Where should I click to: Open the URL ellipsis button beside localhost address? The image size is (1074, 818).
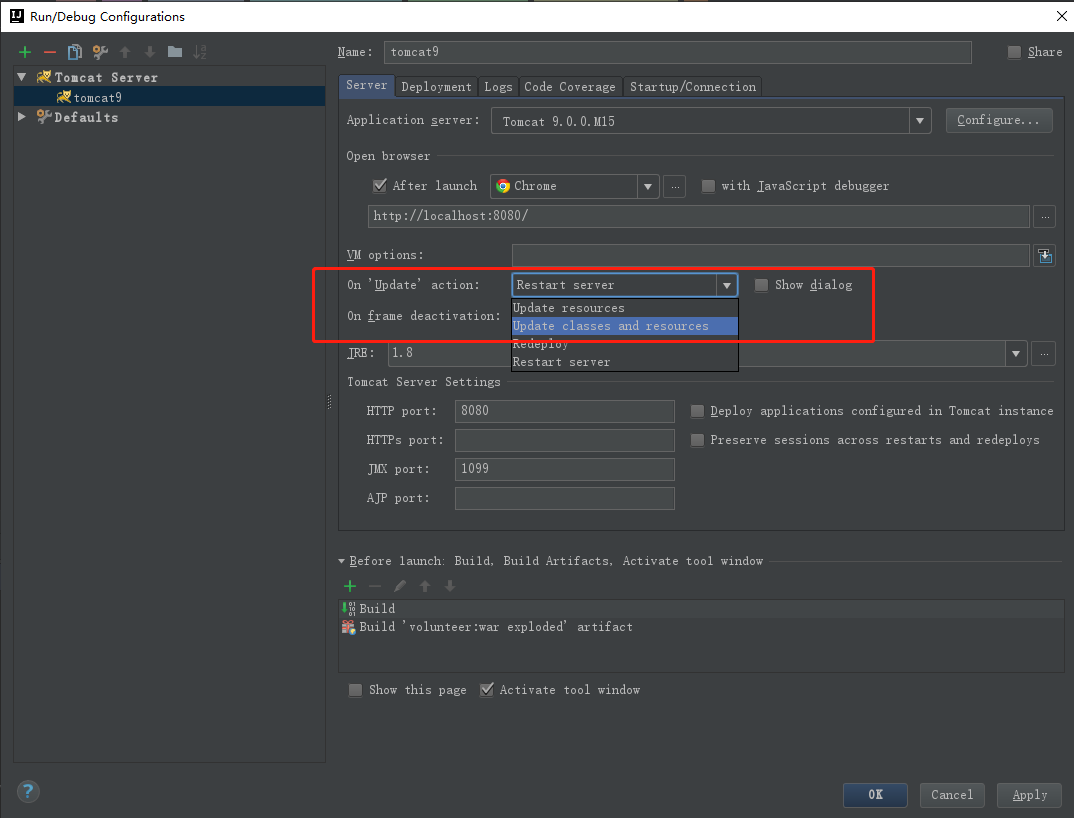point(1045,216)
